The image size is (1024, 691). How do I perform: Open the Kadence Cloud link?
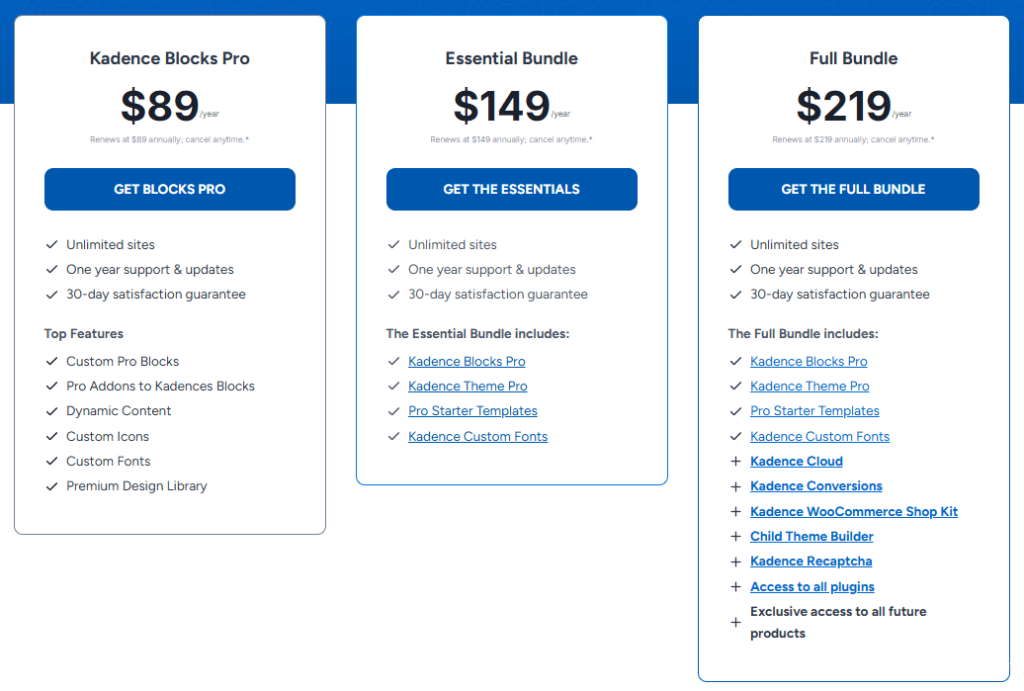(796, 462)
